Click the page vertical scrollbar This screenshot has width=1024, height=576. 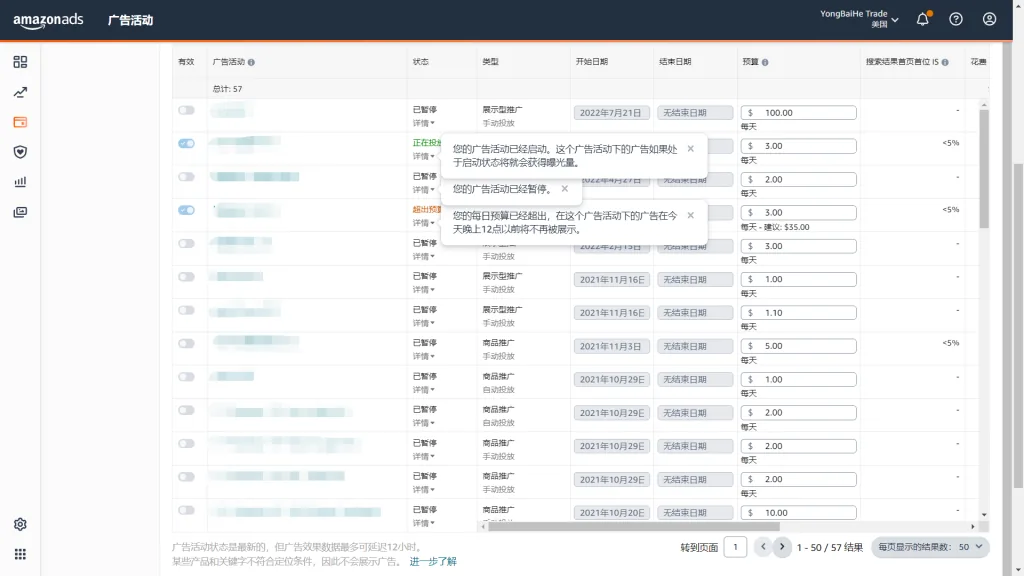[1018, 325]
